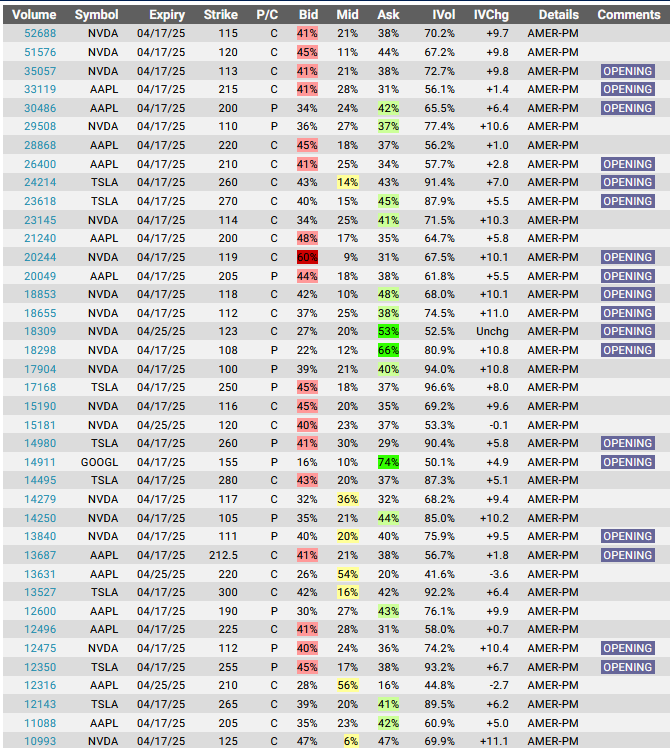Image resolution: width=670 pixels, height=748 pixels.
Task: Sort by Ask column header
Action: tap(388, 15)
